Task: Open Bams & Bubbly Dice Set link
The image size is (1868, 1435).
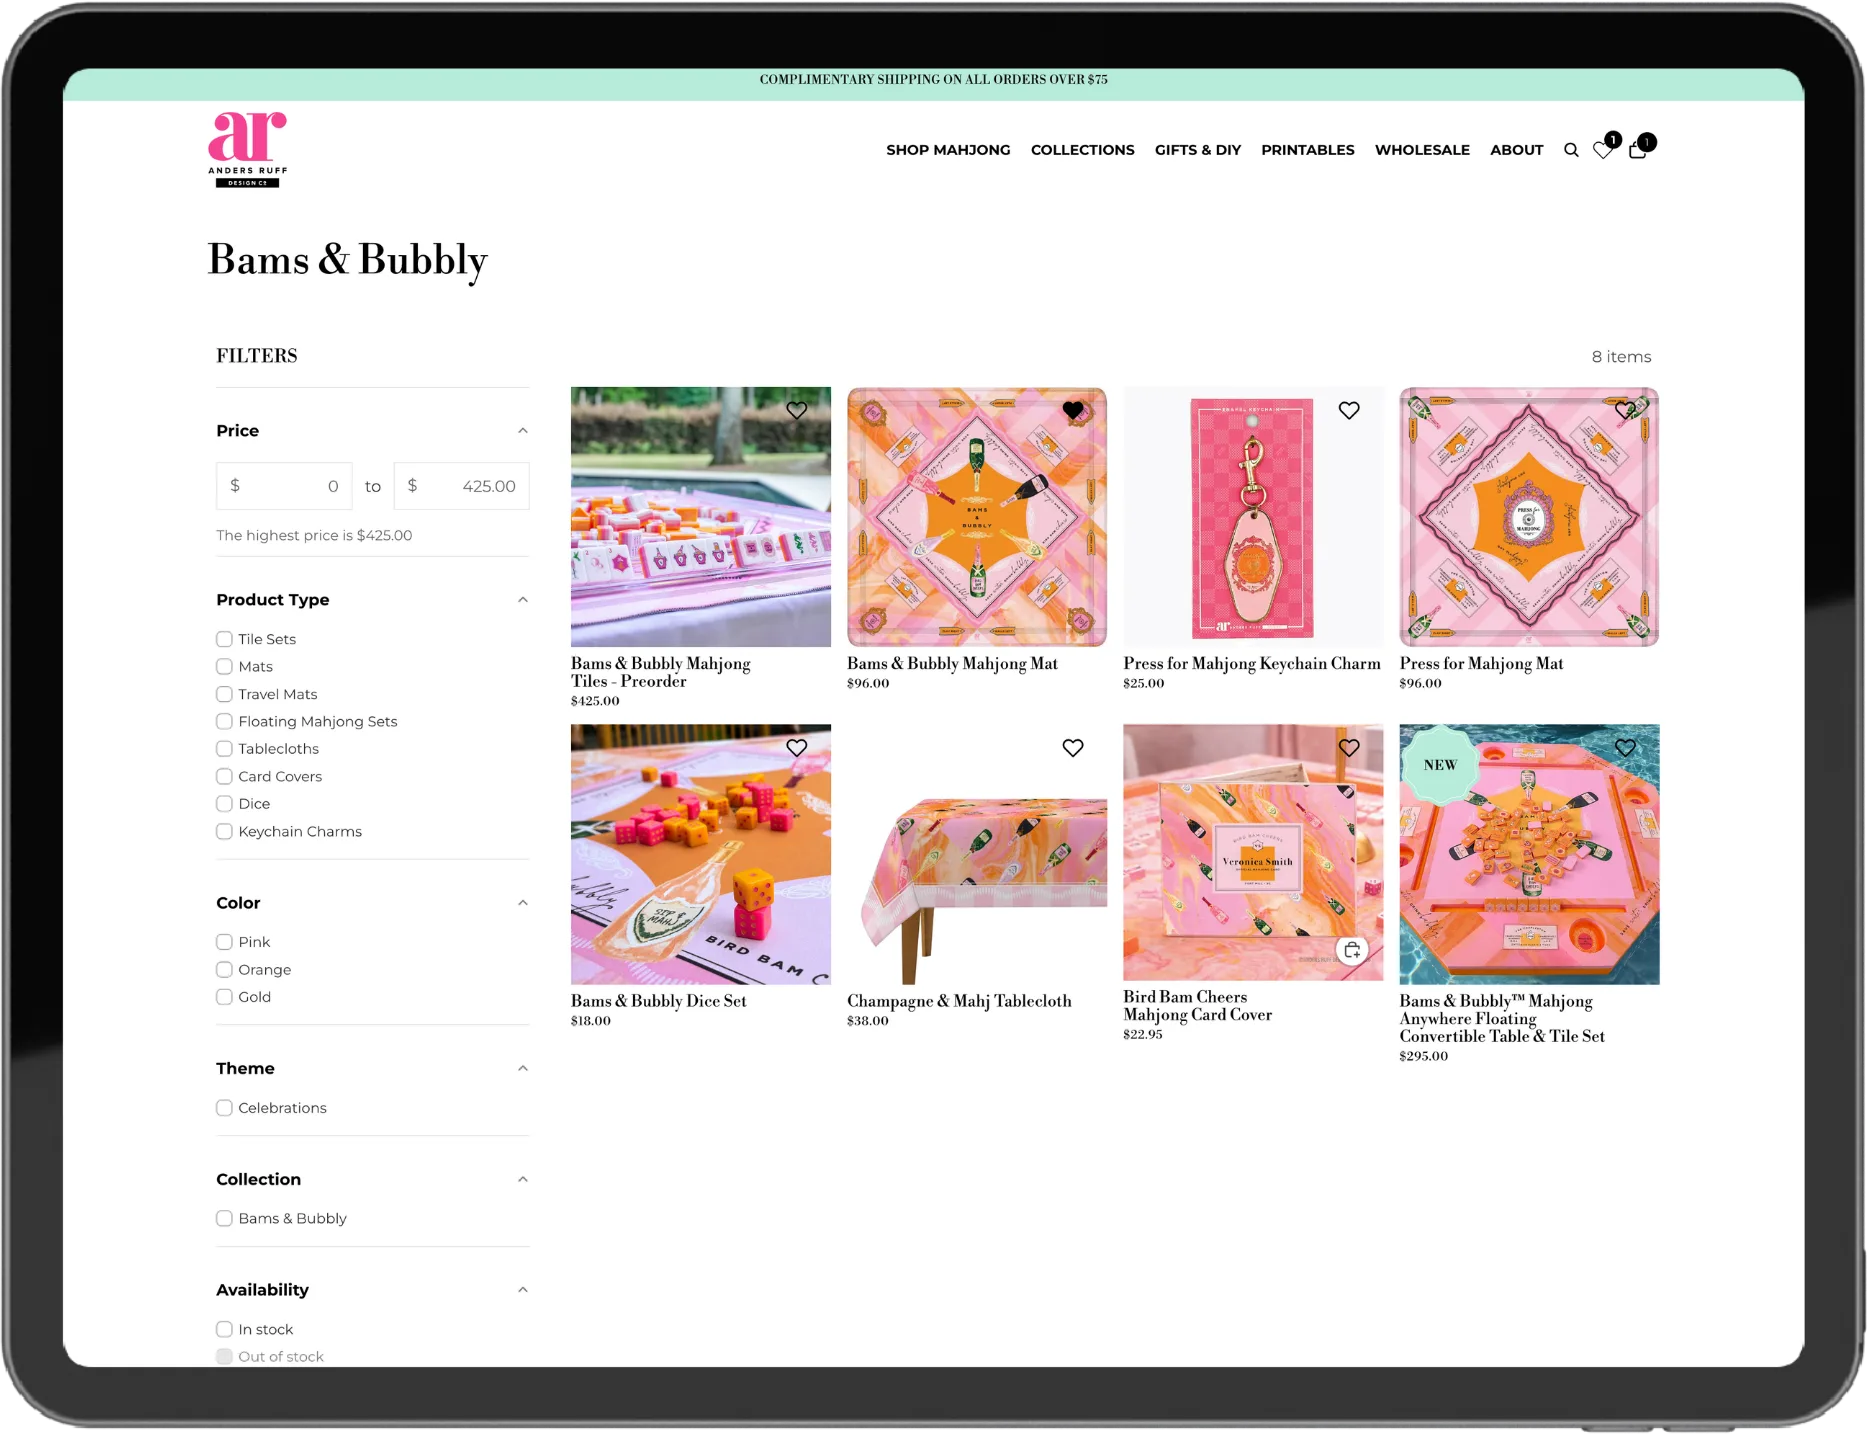Action: coord(659,1001)
